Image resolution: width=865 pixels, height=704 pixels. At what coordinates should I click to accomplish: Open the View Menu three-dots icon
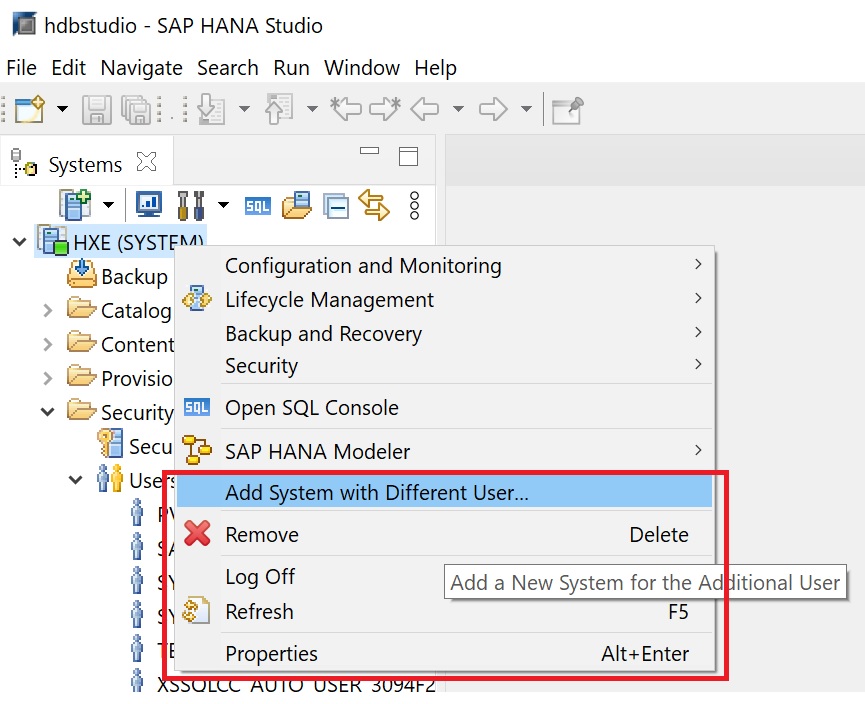(415, 206)
